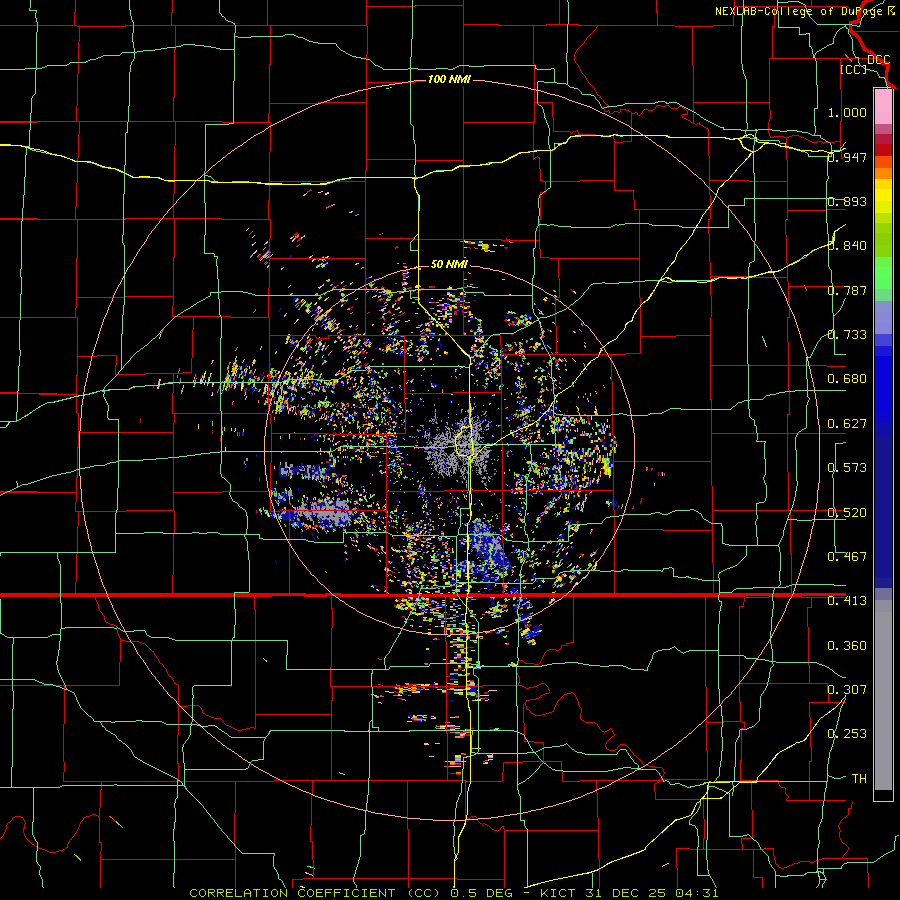Click the 100 NMI range ring label
900x900 pixels.
(449, 79)
